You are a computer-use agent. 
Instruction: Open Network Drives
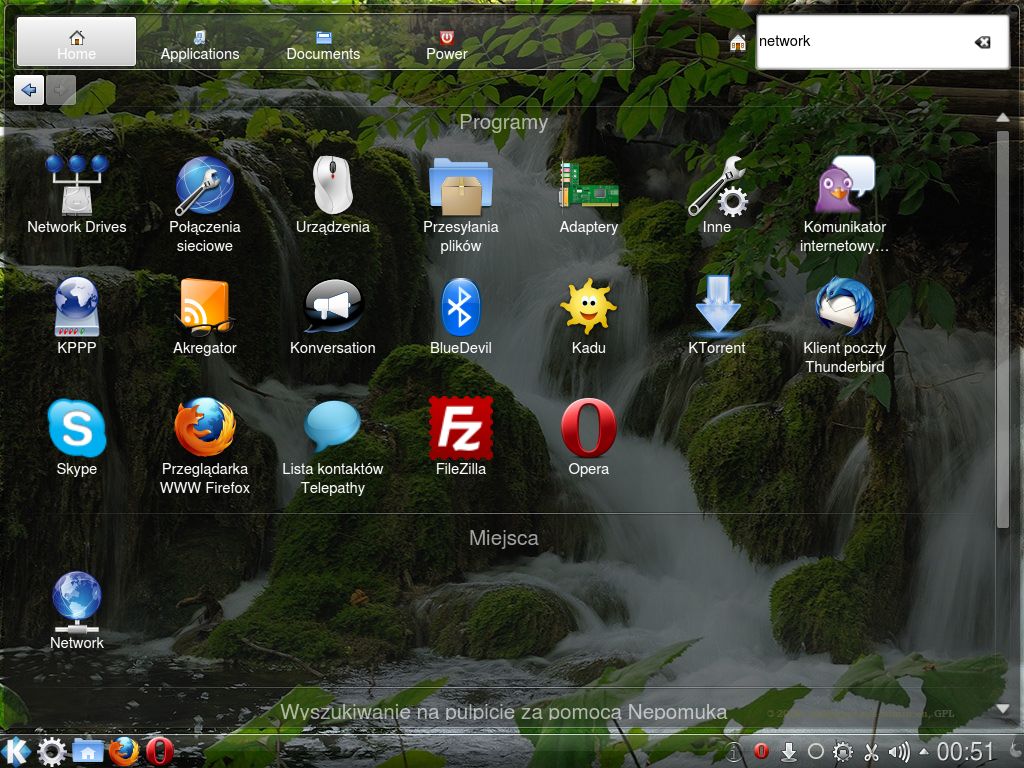(76, 195)
